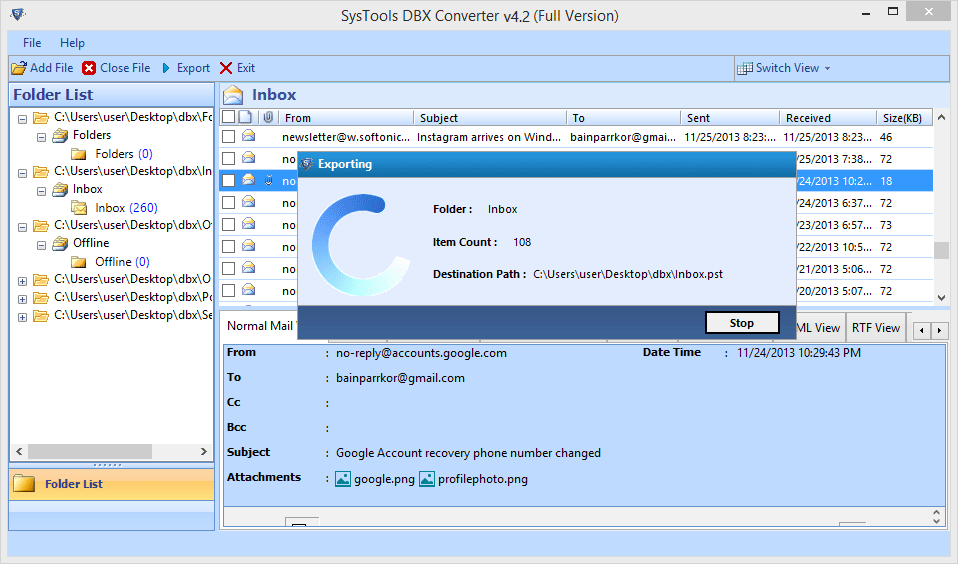Sort by the To column header
The image size is (958, 564).
(x=623, y=117)
